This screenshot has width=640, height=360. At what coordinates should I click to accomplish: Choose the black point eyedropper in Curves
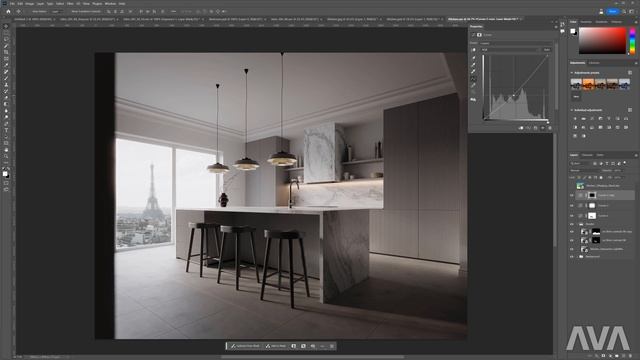click(473, 58)
